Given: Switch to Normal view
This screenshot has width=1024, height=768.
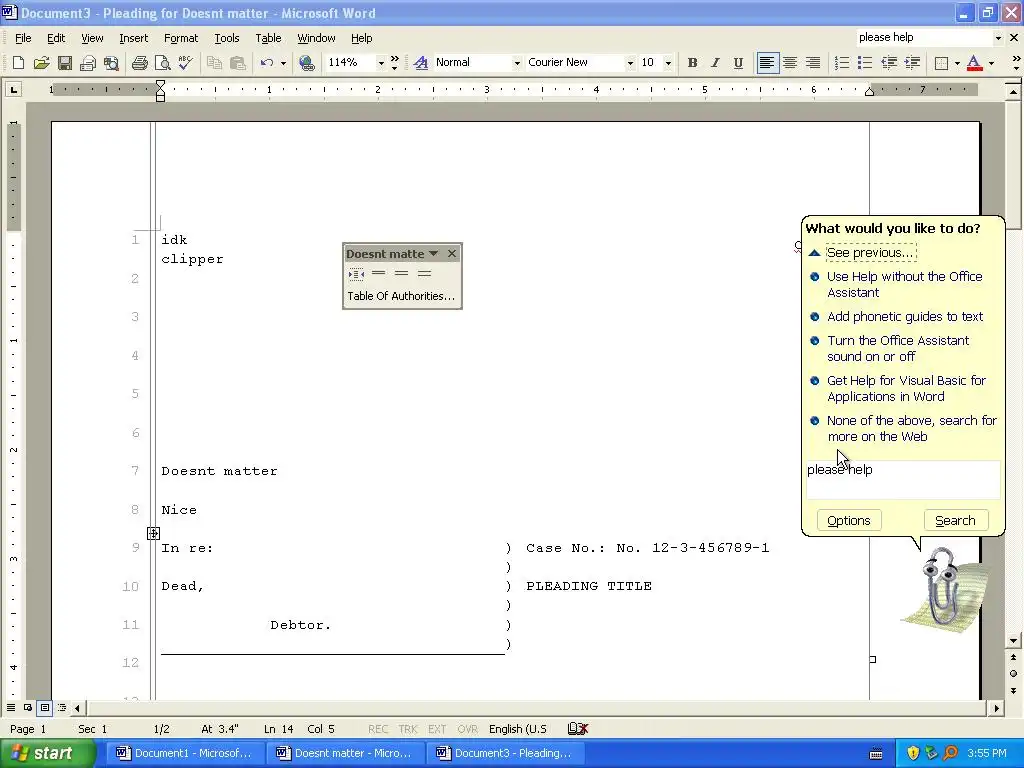Looking at the screenshot, I should pyautogui.click(x=11, y=708).
